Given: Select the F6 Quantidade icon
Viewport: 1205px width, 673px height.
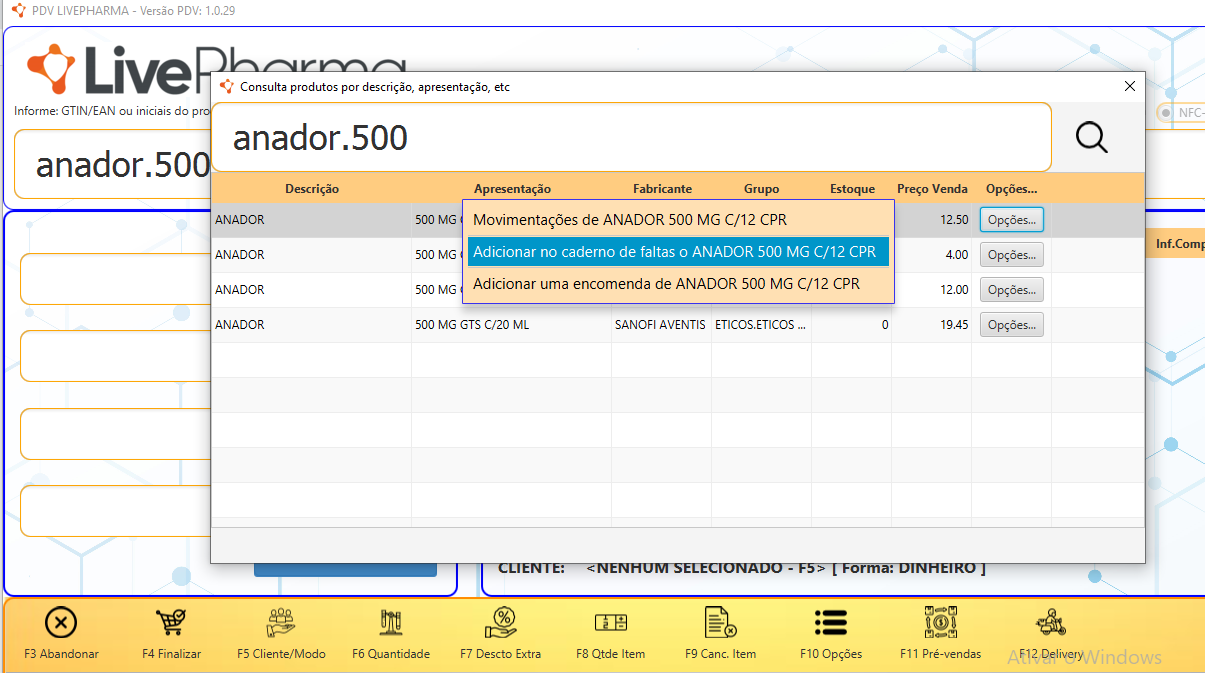Looking at the screenshot, I should click(391, 623).
